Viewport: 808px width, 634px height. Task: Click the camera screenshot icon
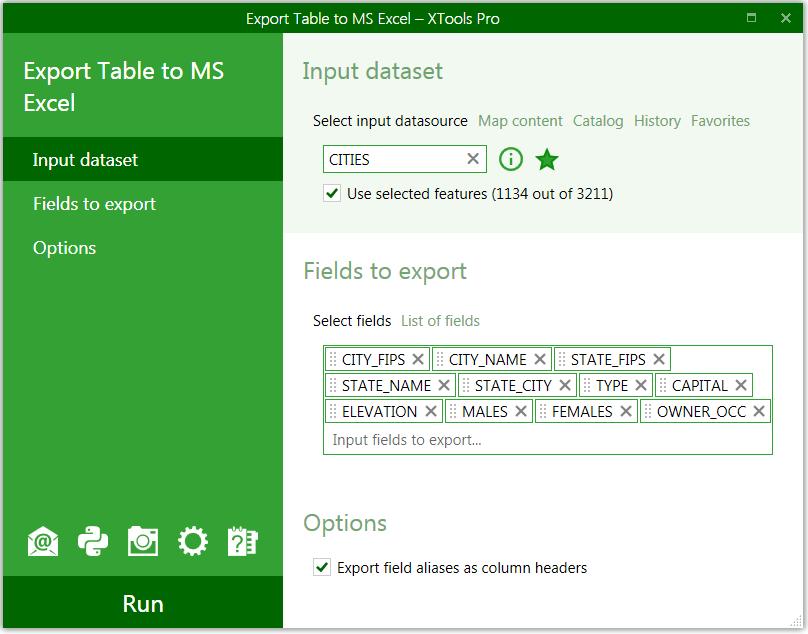click(143, 541)
